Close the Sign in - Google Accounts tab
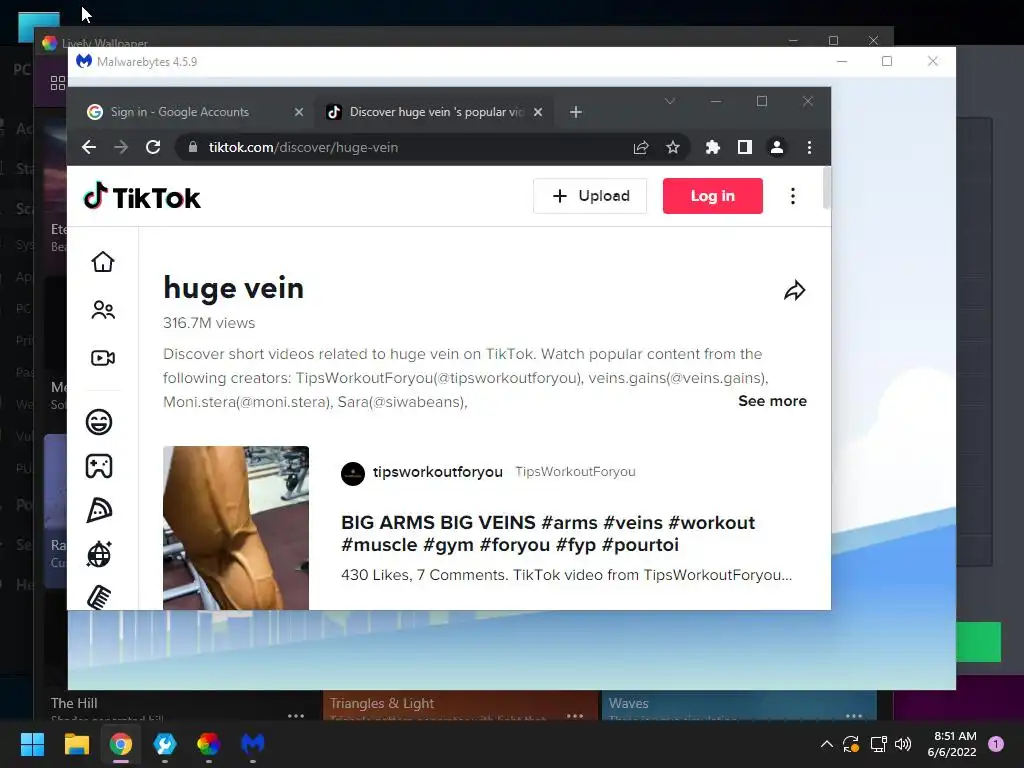 pos(298,112)
